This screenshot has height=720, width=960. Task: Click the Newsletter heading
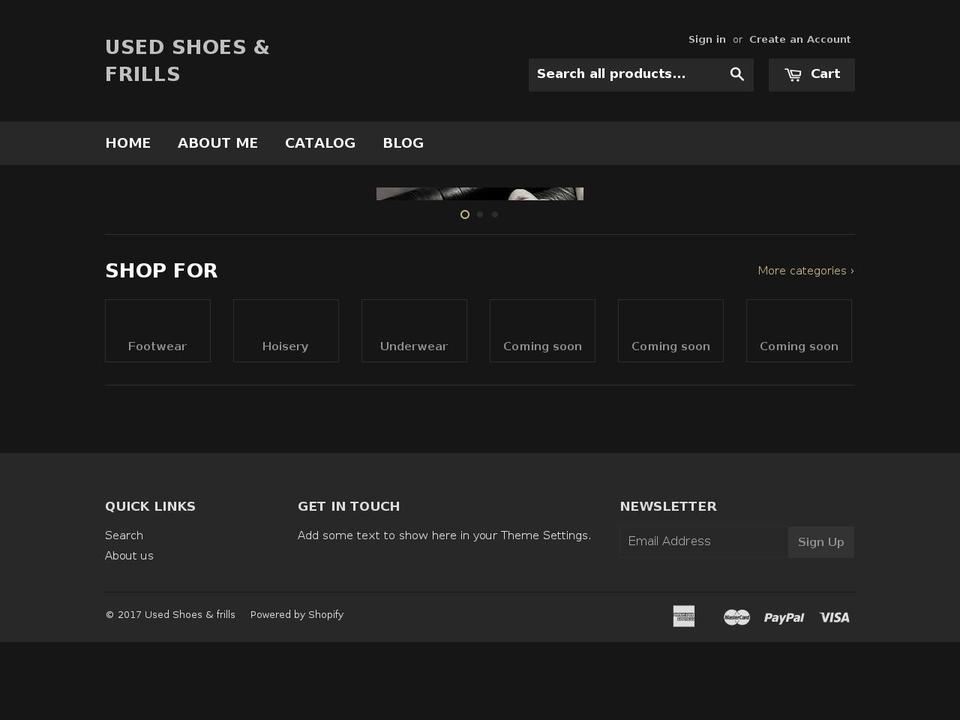pyautogui.click(x=668, y=506)
